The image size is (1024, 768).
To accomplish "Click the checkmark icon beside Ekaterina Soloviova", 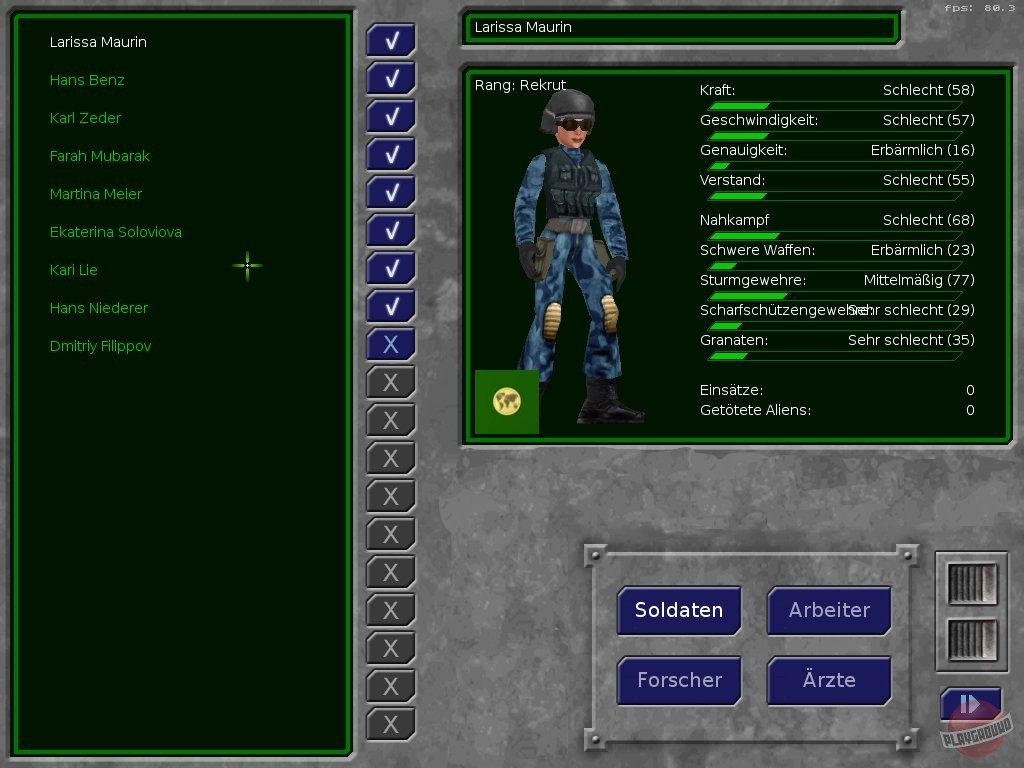I will [391, 231].
